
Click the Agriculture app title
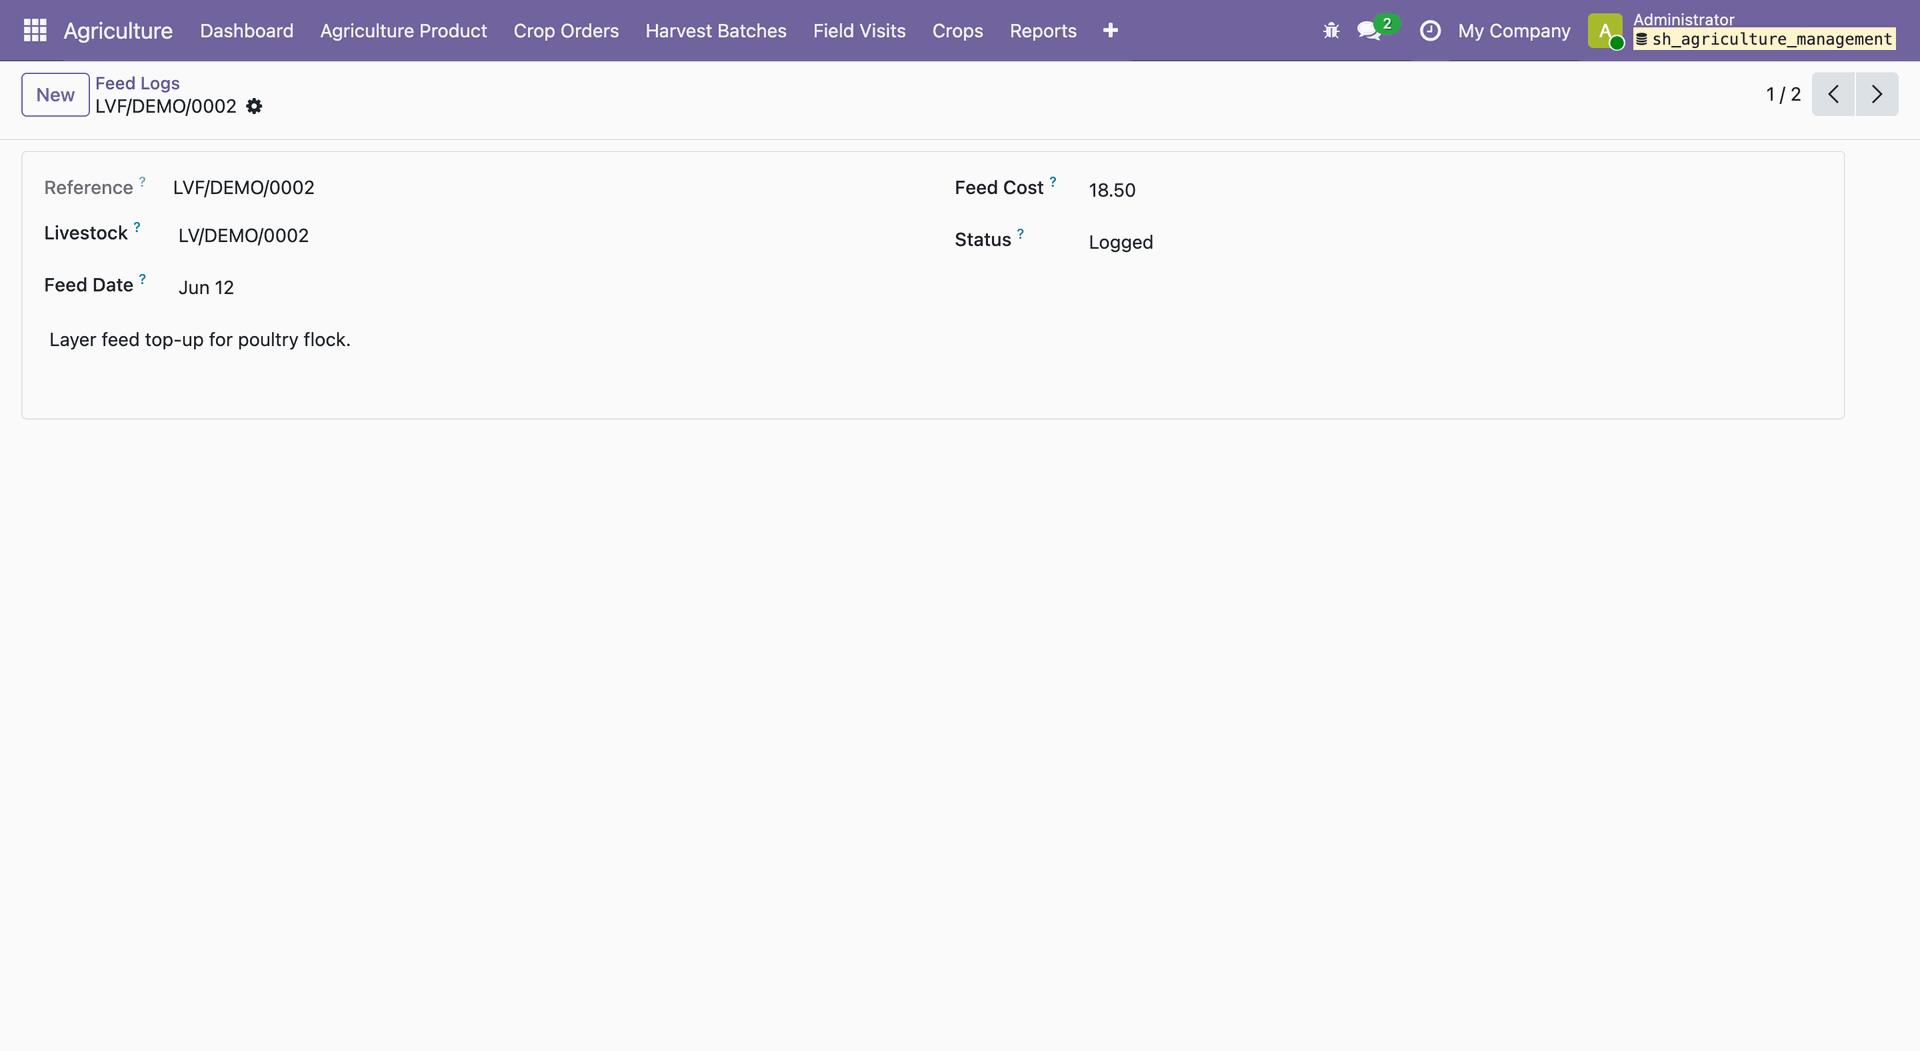point(118,31)
